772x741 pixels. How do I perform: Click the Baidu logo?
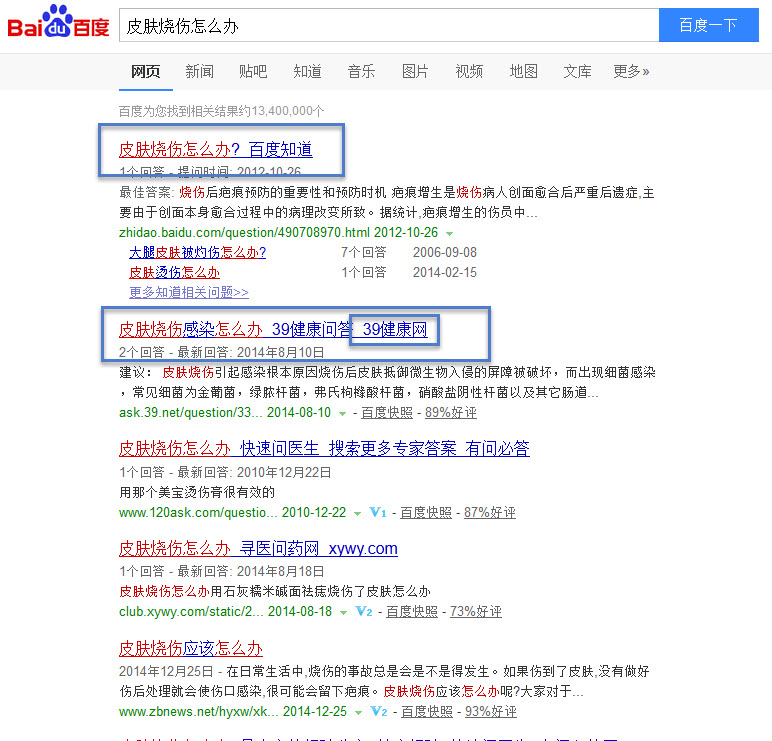pos(58,22)
